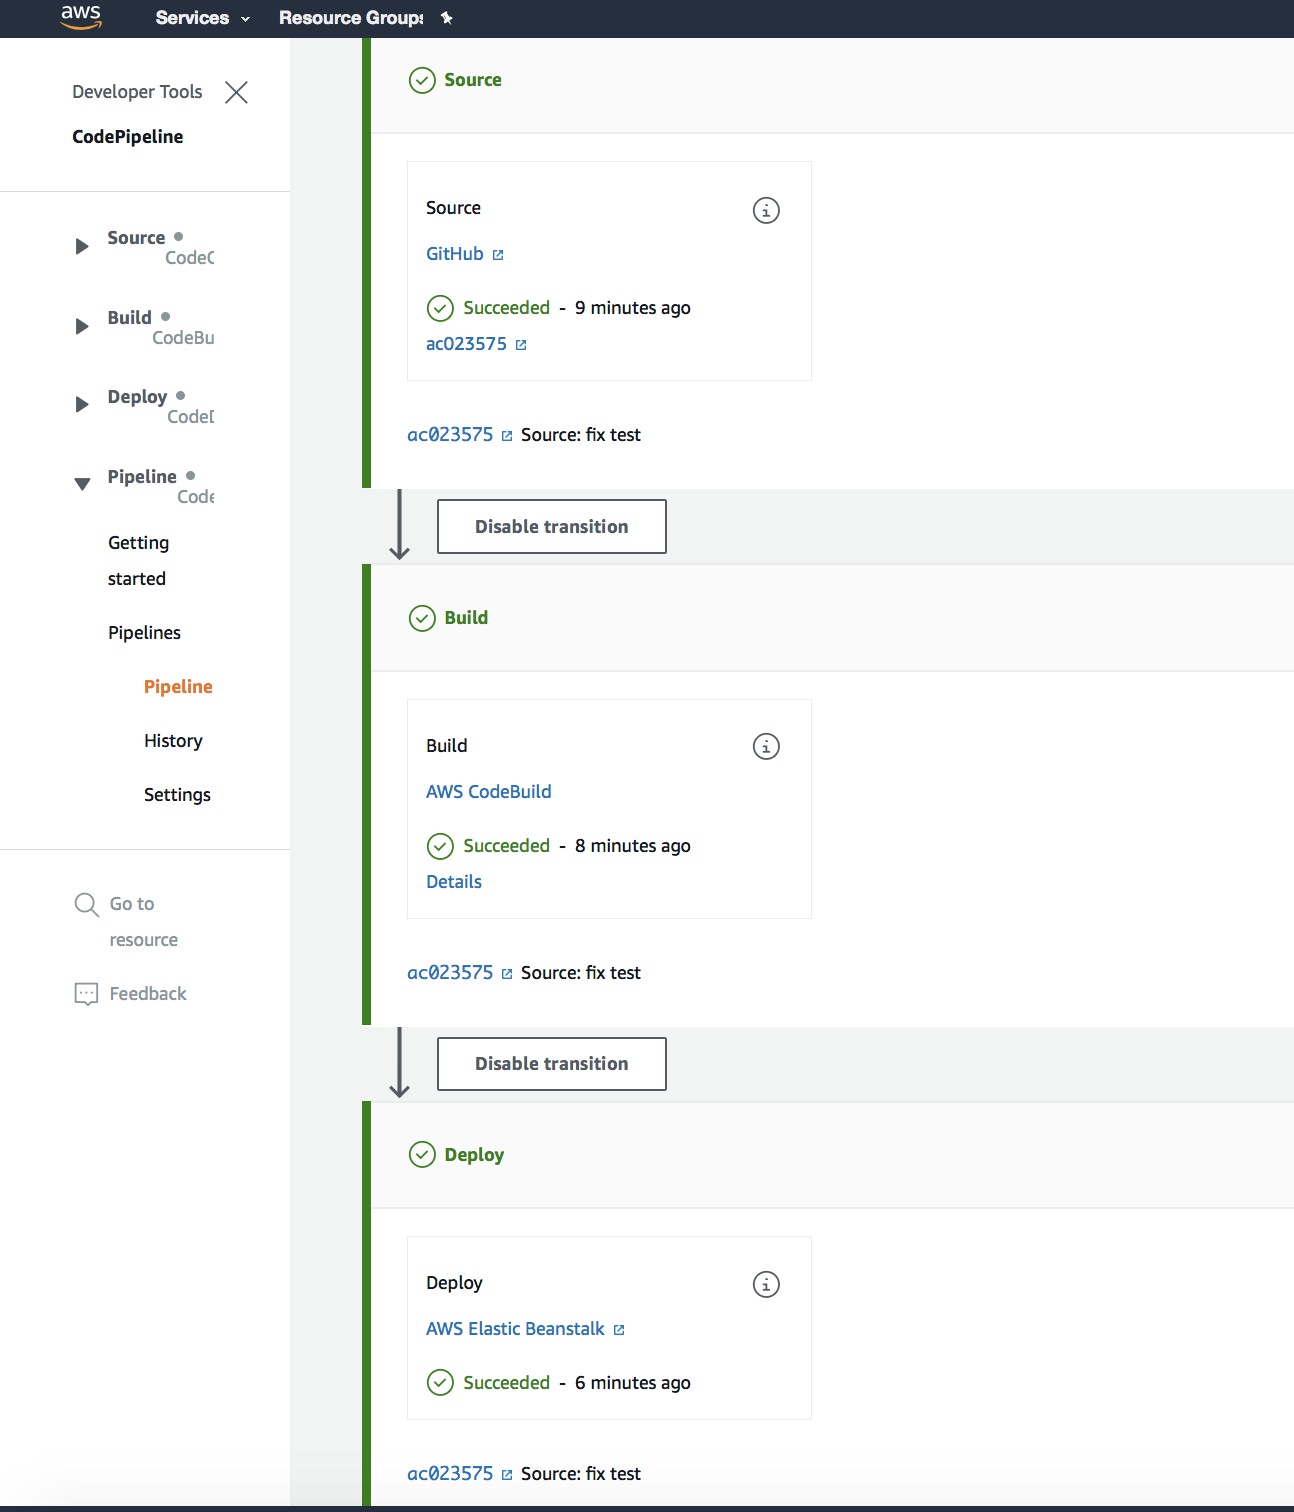Open the AWS logo home link

pyautogui.click(x=81, y=17)
